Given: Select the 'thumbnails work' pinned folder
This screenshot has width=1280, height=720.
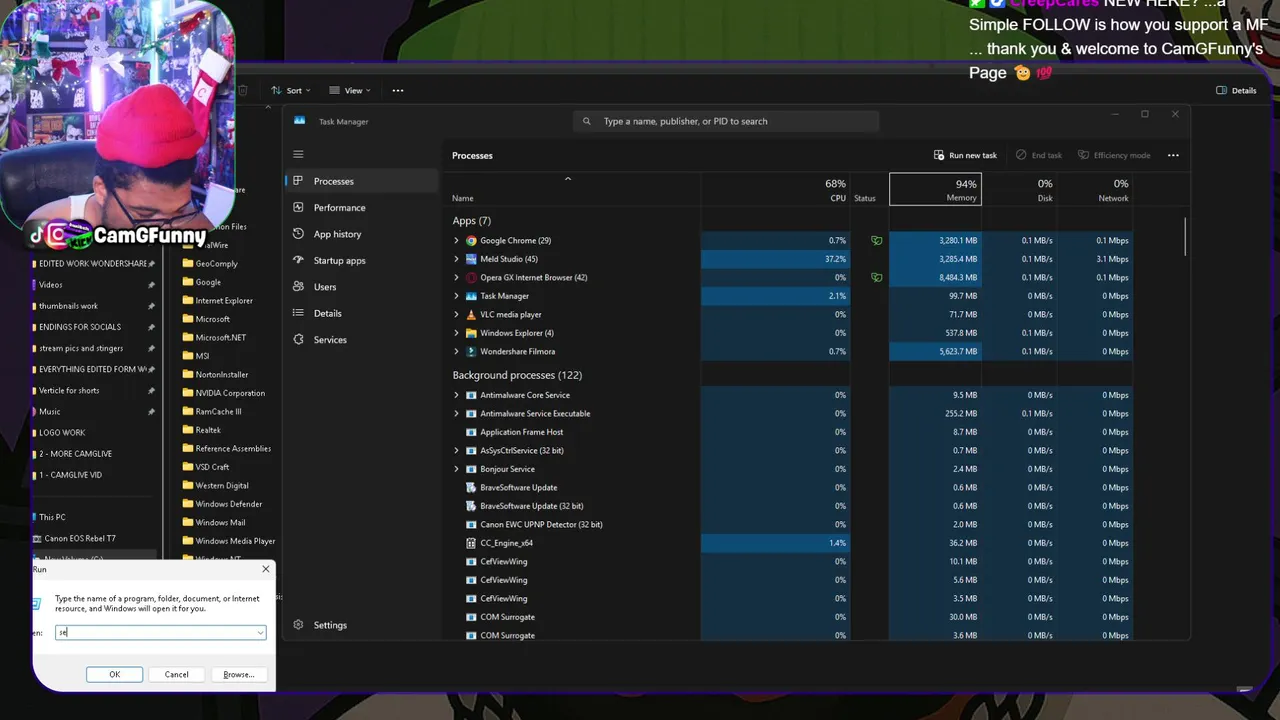Looking at the screenshot, I should 68,306.
